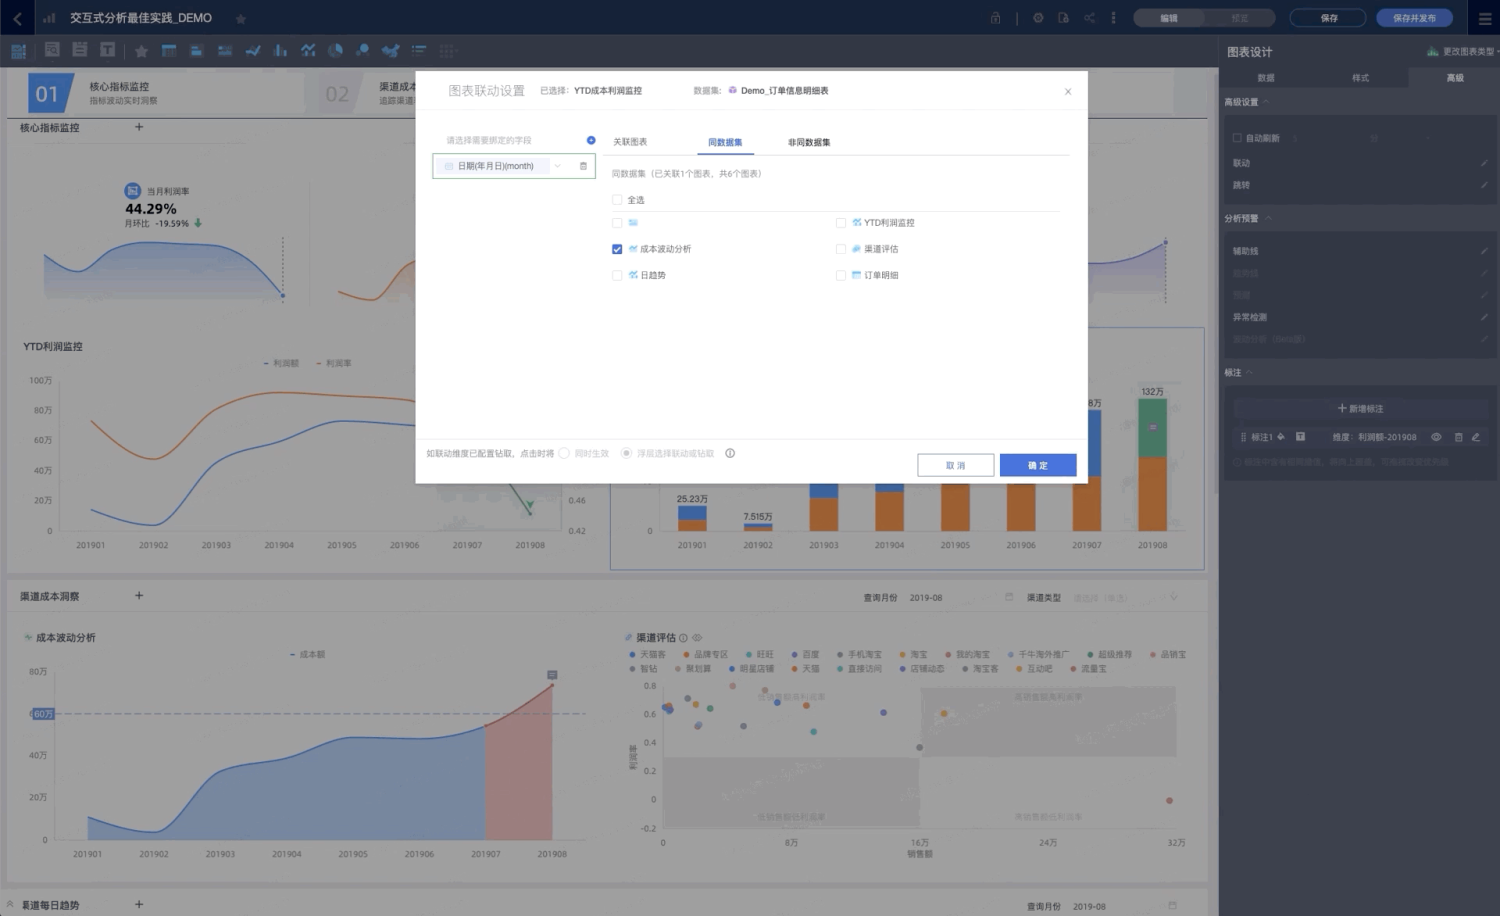This screenshot has height=916, width=1500.
Task: Select the 同时生效 radio option
Action: pos(564,453)
